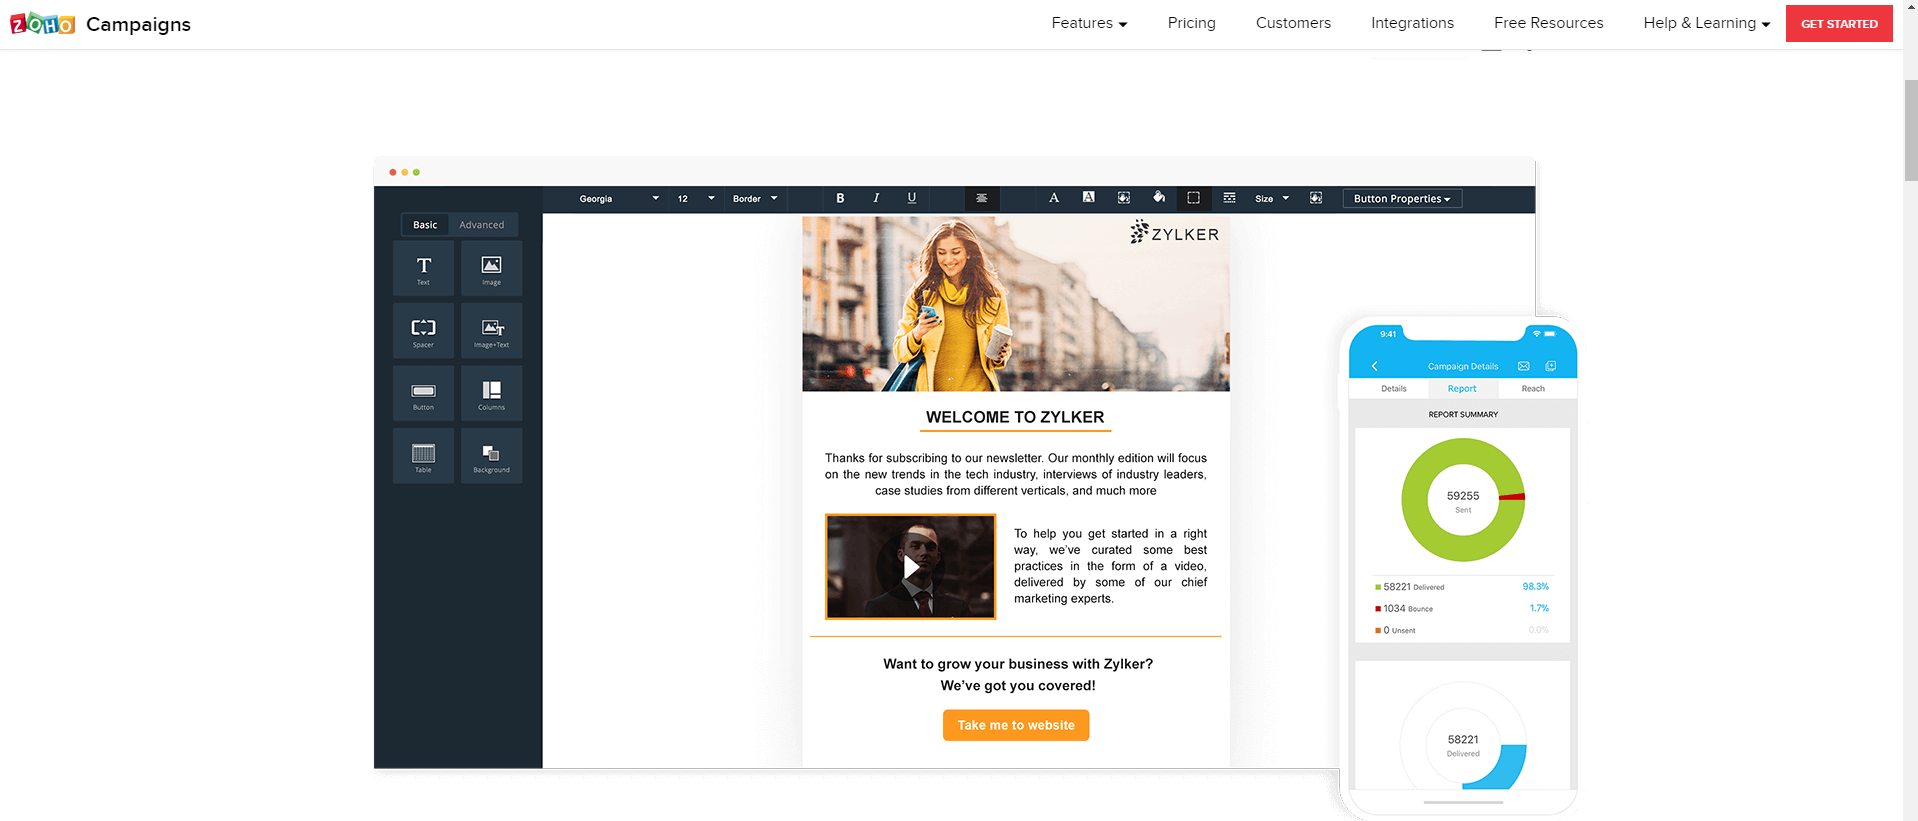Open the Free Resources page
1918x821 pixels.
coord(1548,23)
